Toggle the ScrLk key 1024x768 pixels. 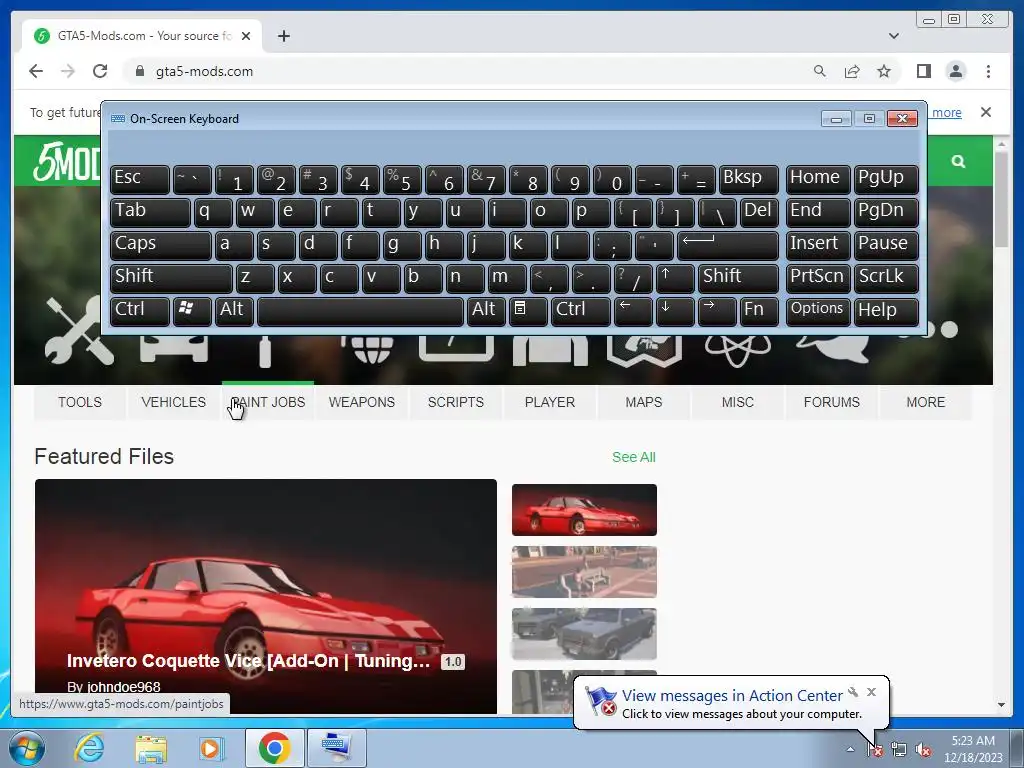[x=886, y=278]
